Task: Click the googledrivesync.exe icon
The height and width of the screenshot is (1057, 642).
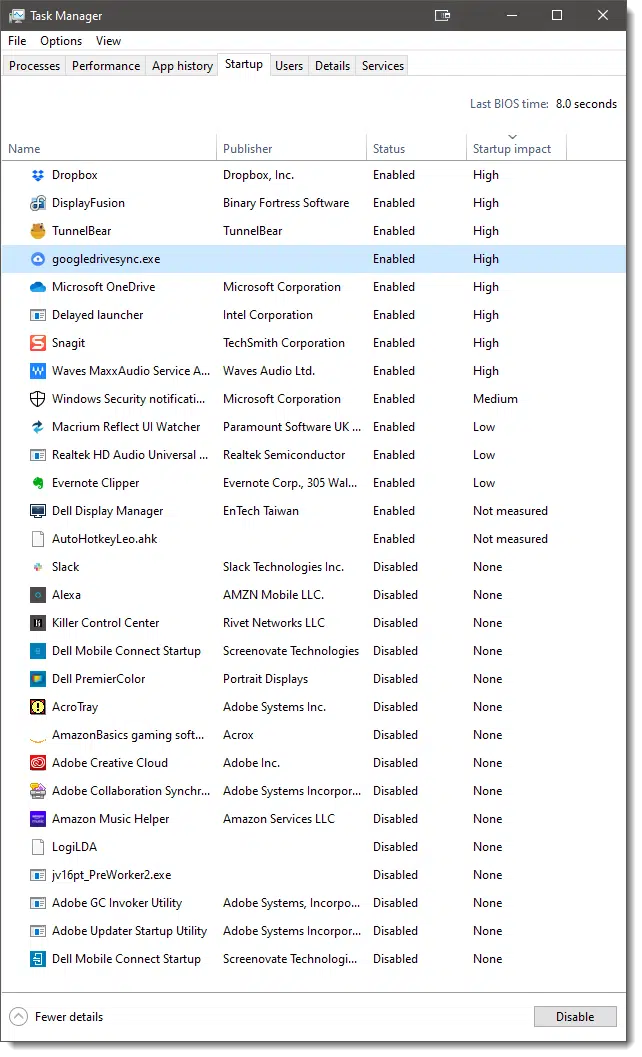Action: 38,259
